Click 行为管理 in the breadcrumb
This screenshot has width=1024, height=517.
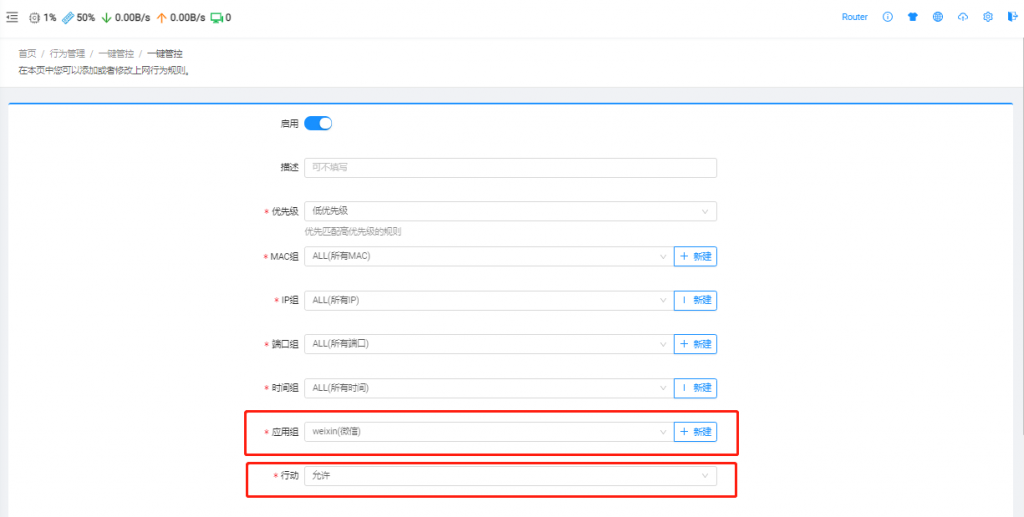pyautogui.click(x=67, y=54)
